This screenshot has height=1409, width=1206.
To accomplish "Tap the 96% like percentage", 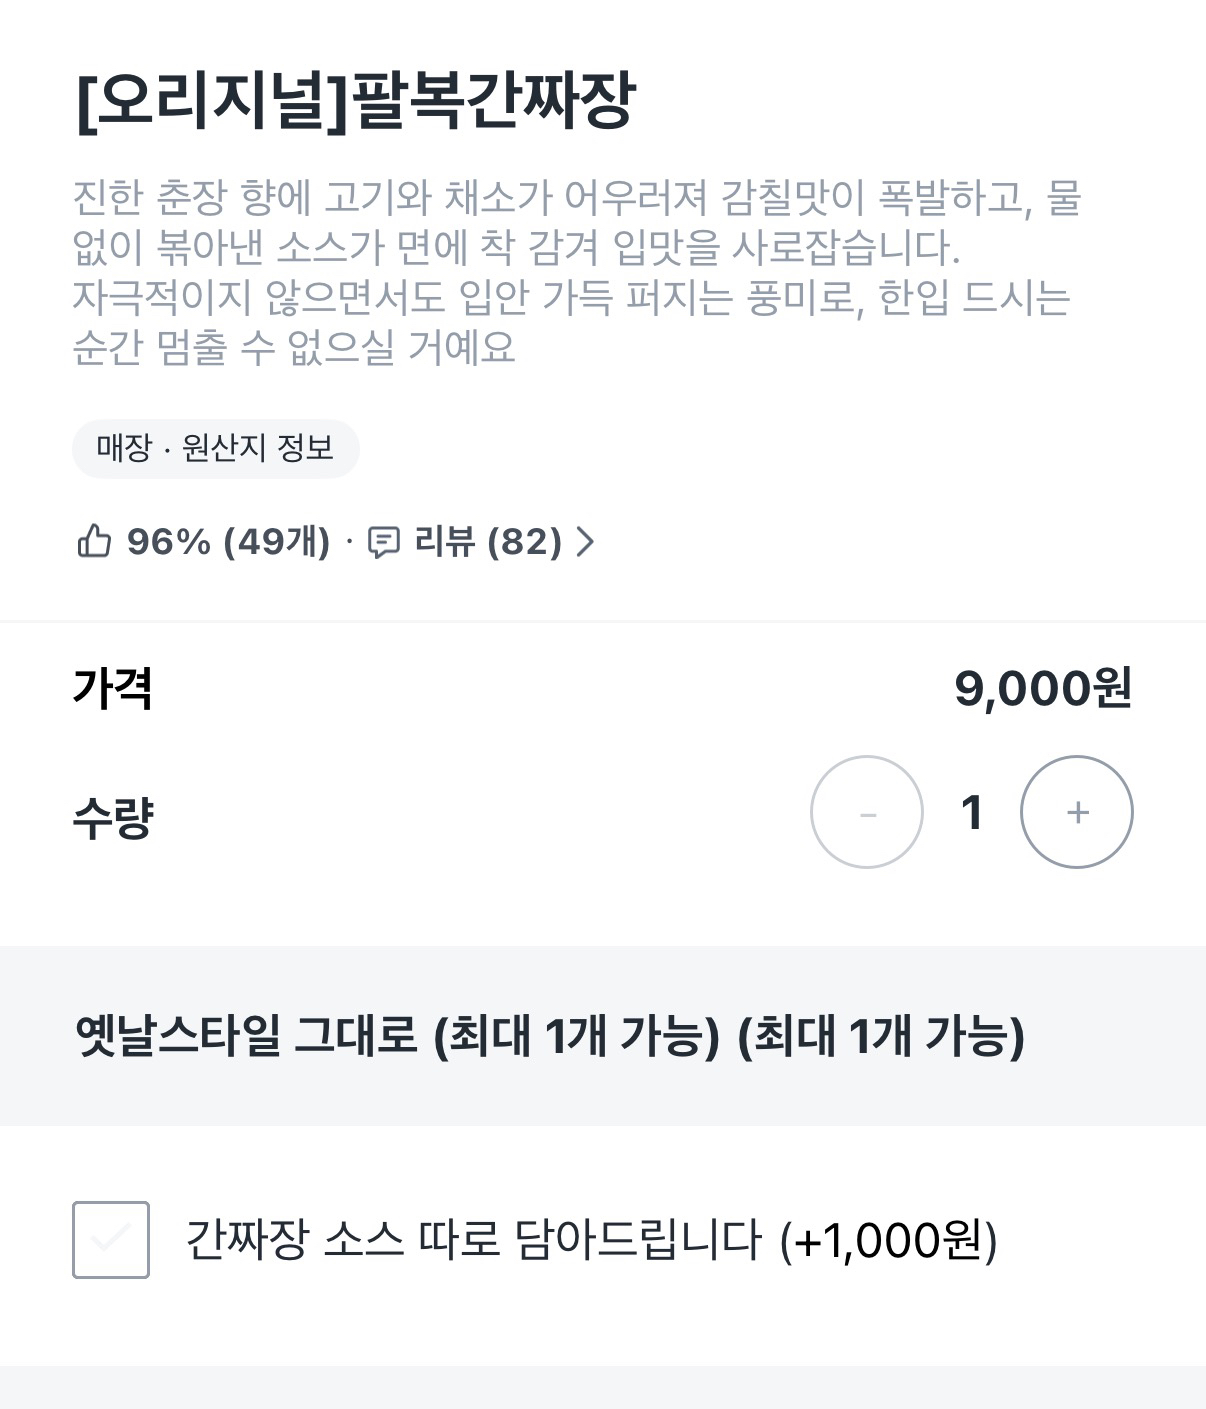I will pyautogui.click(x=168, y=542).
